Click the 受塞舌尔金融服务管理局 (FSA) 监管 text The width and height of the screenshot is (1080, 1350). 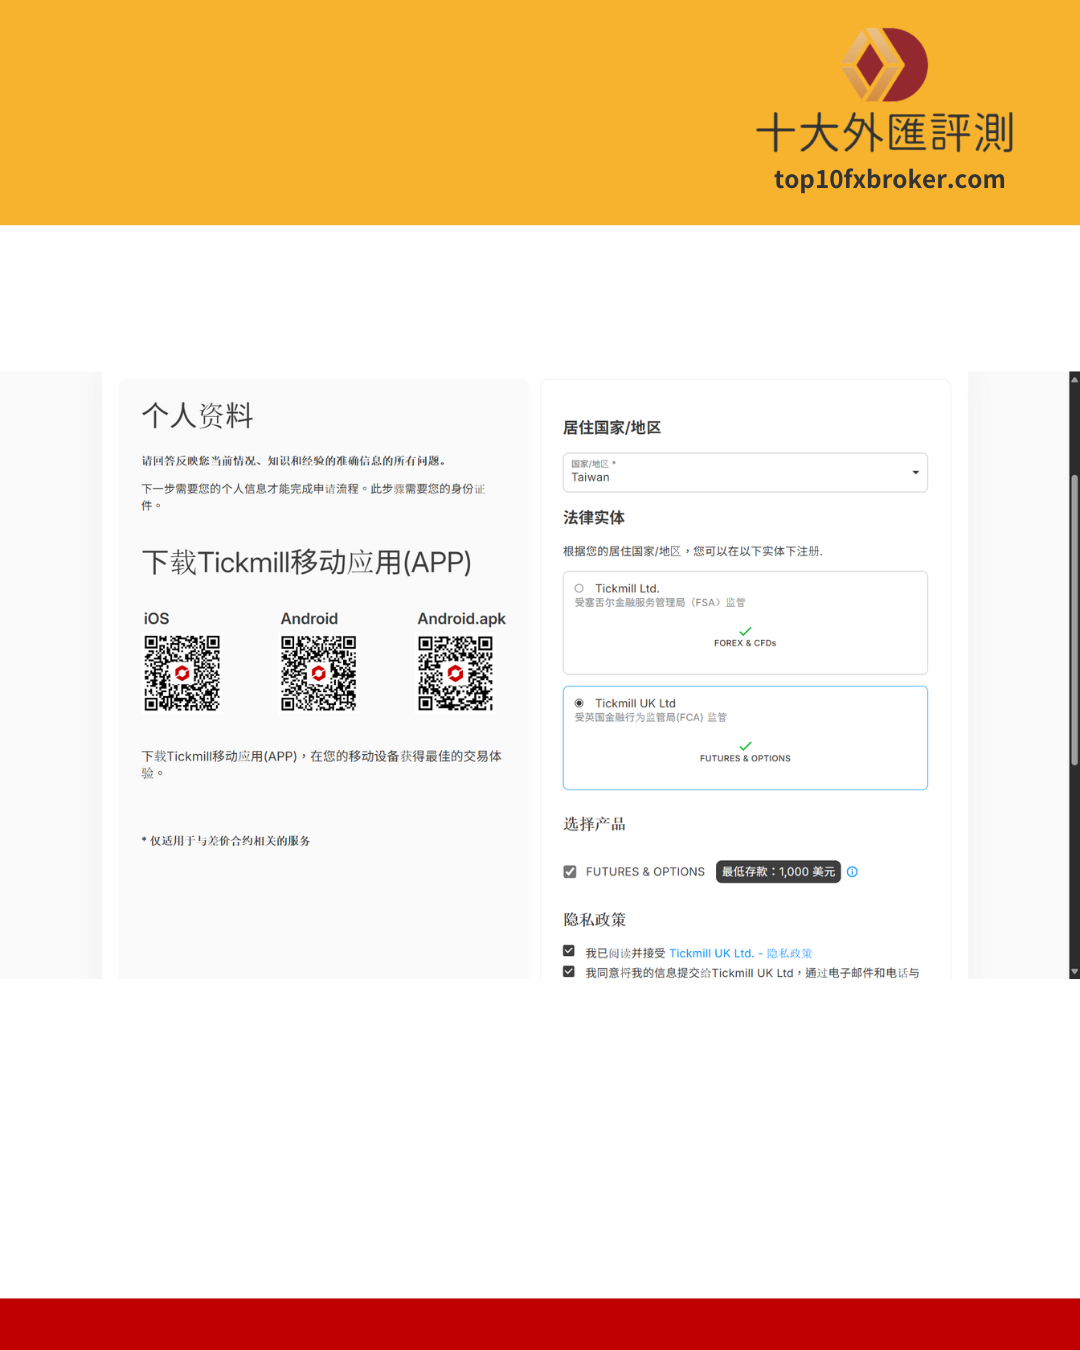click(x=660, y=603)
